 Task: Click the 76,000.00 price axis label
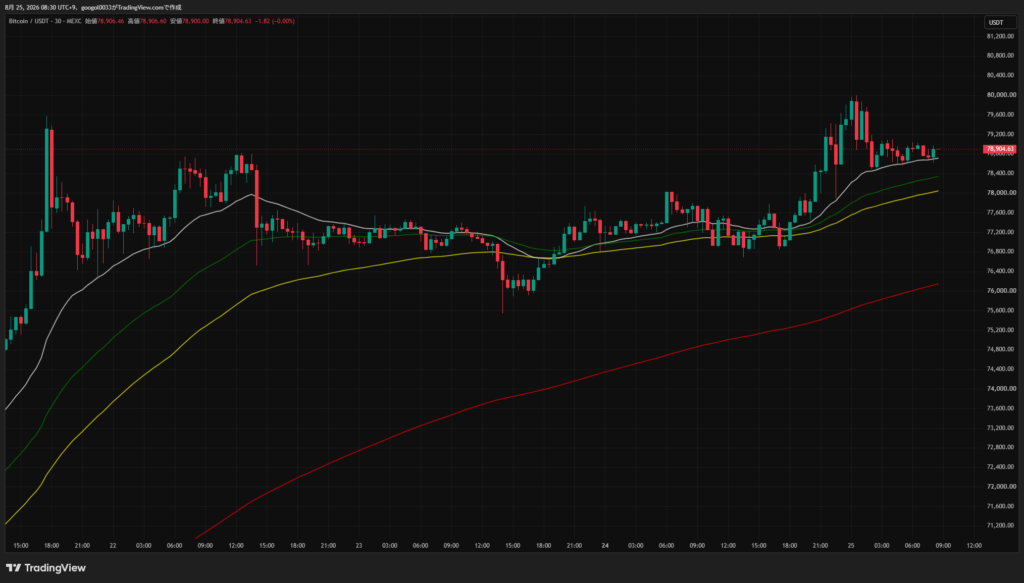[x=1000, y=291]
